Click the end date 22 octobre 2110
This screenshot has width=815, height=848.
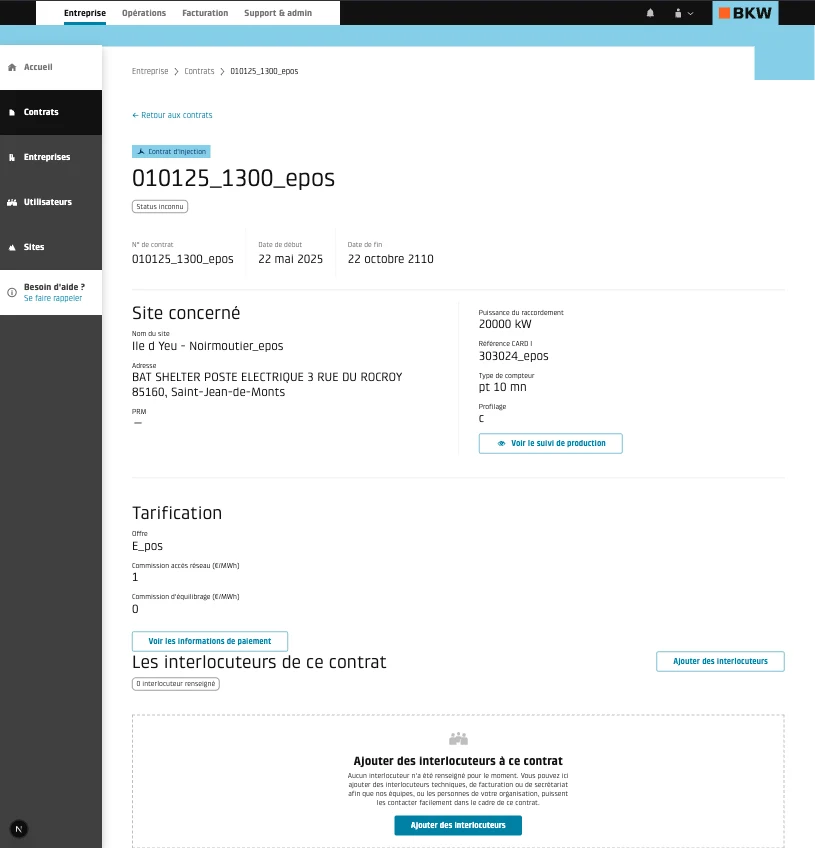coord(390,259)
